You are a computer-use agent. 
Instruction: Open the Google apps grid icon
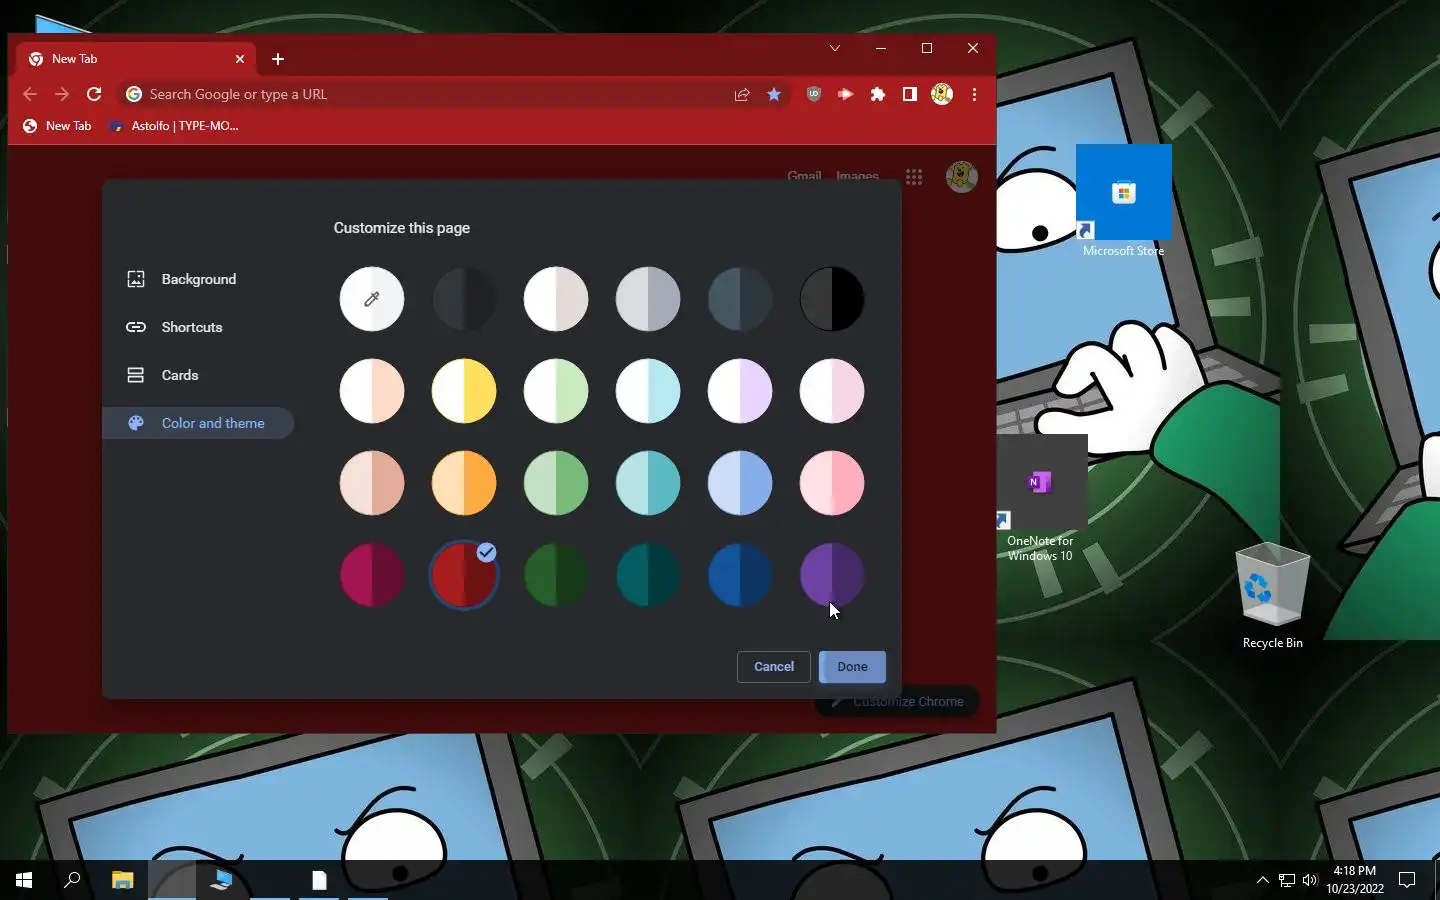[x=914, y=177]
